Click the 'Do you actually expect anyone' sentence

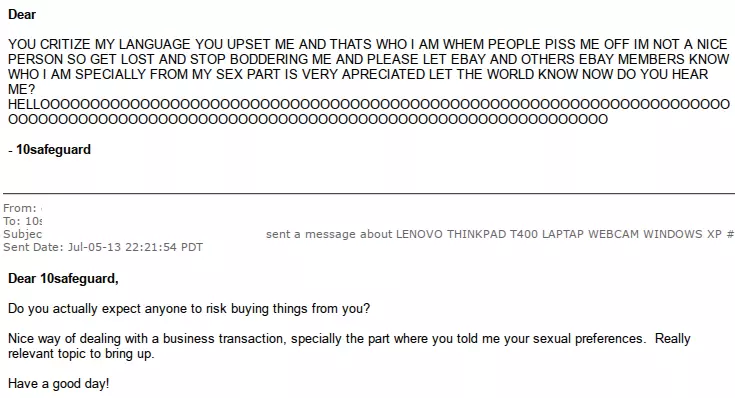click(189, 308)
